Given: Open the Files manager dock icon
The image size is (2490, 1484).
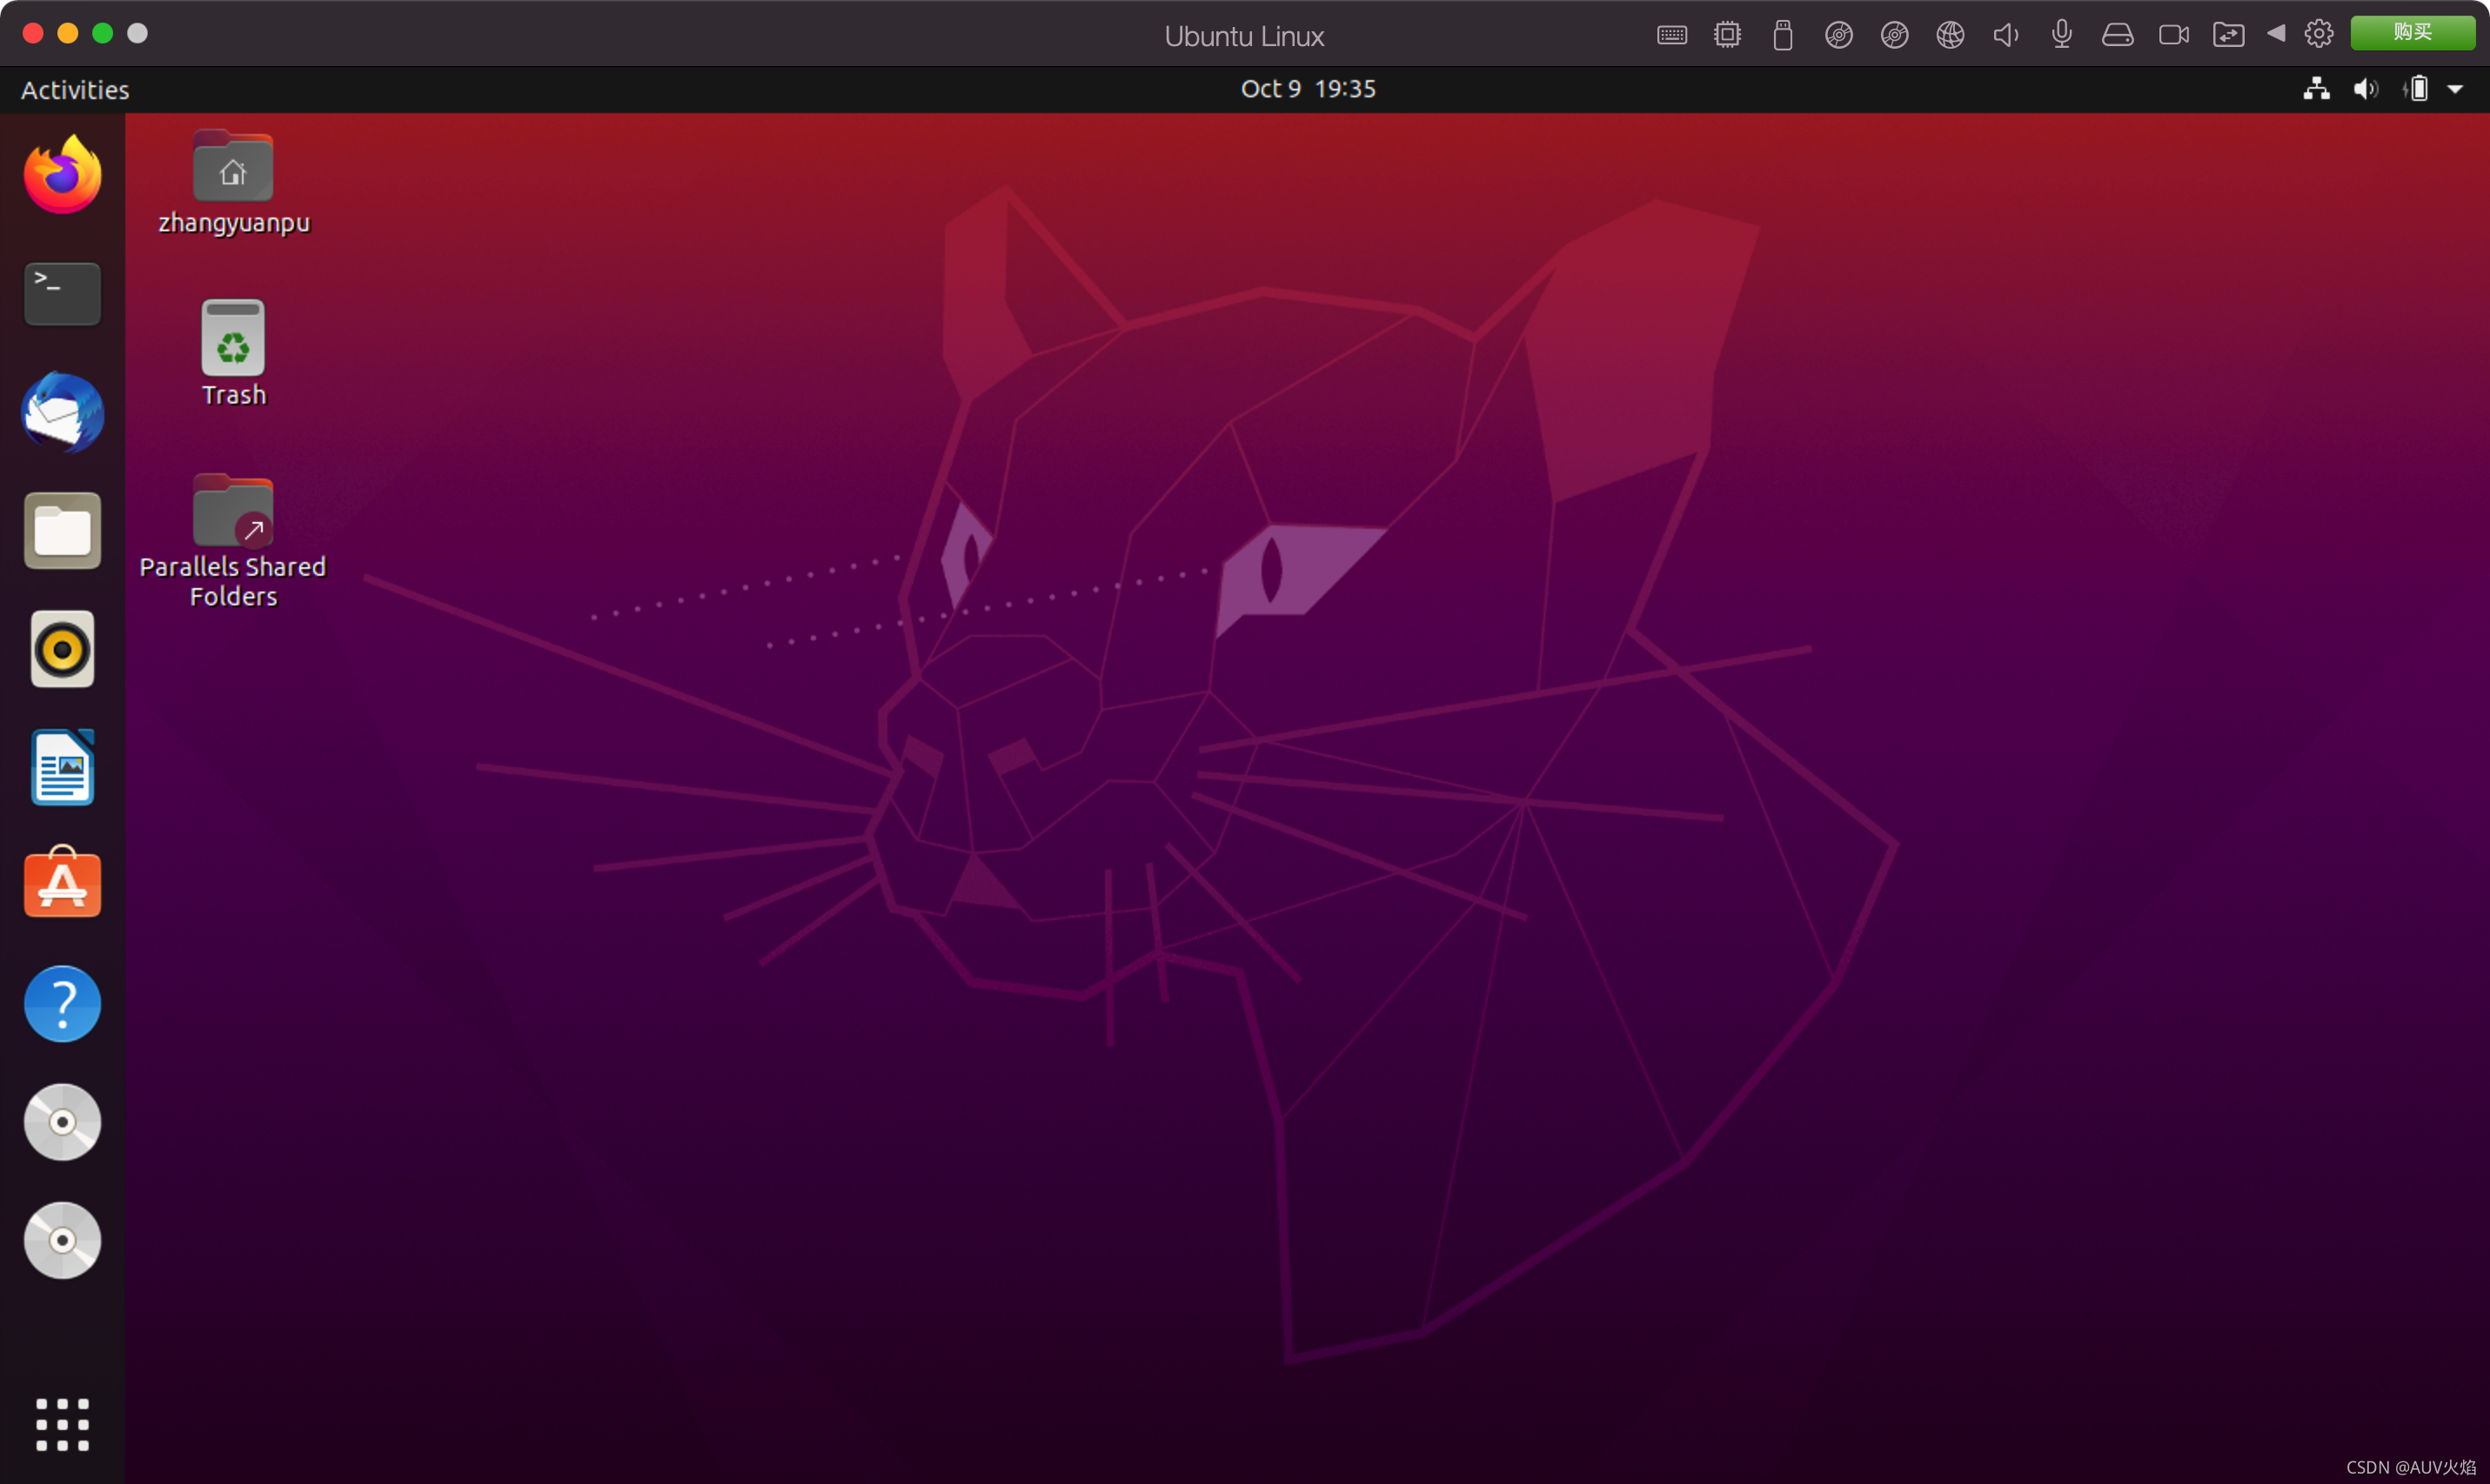Looking at the screenshot, I should tap(62, 531).
